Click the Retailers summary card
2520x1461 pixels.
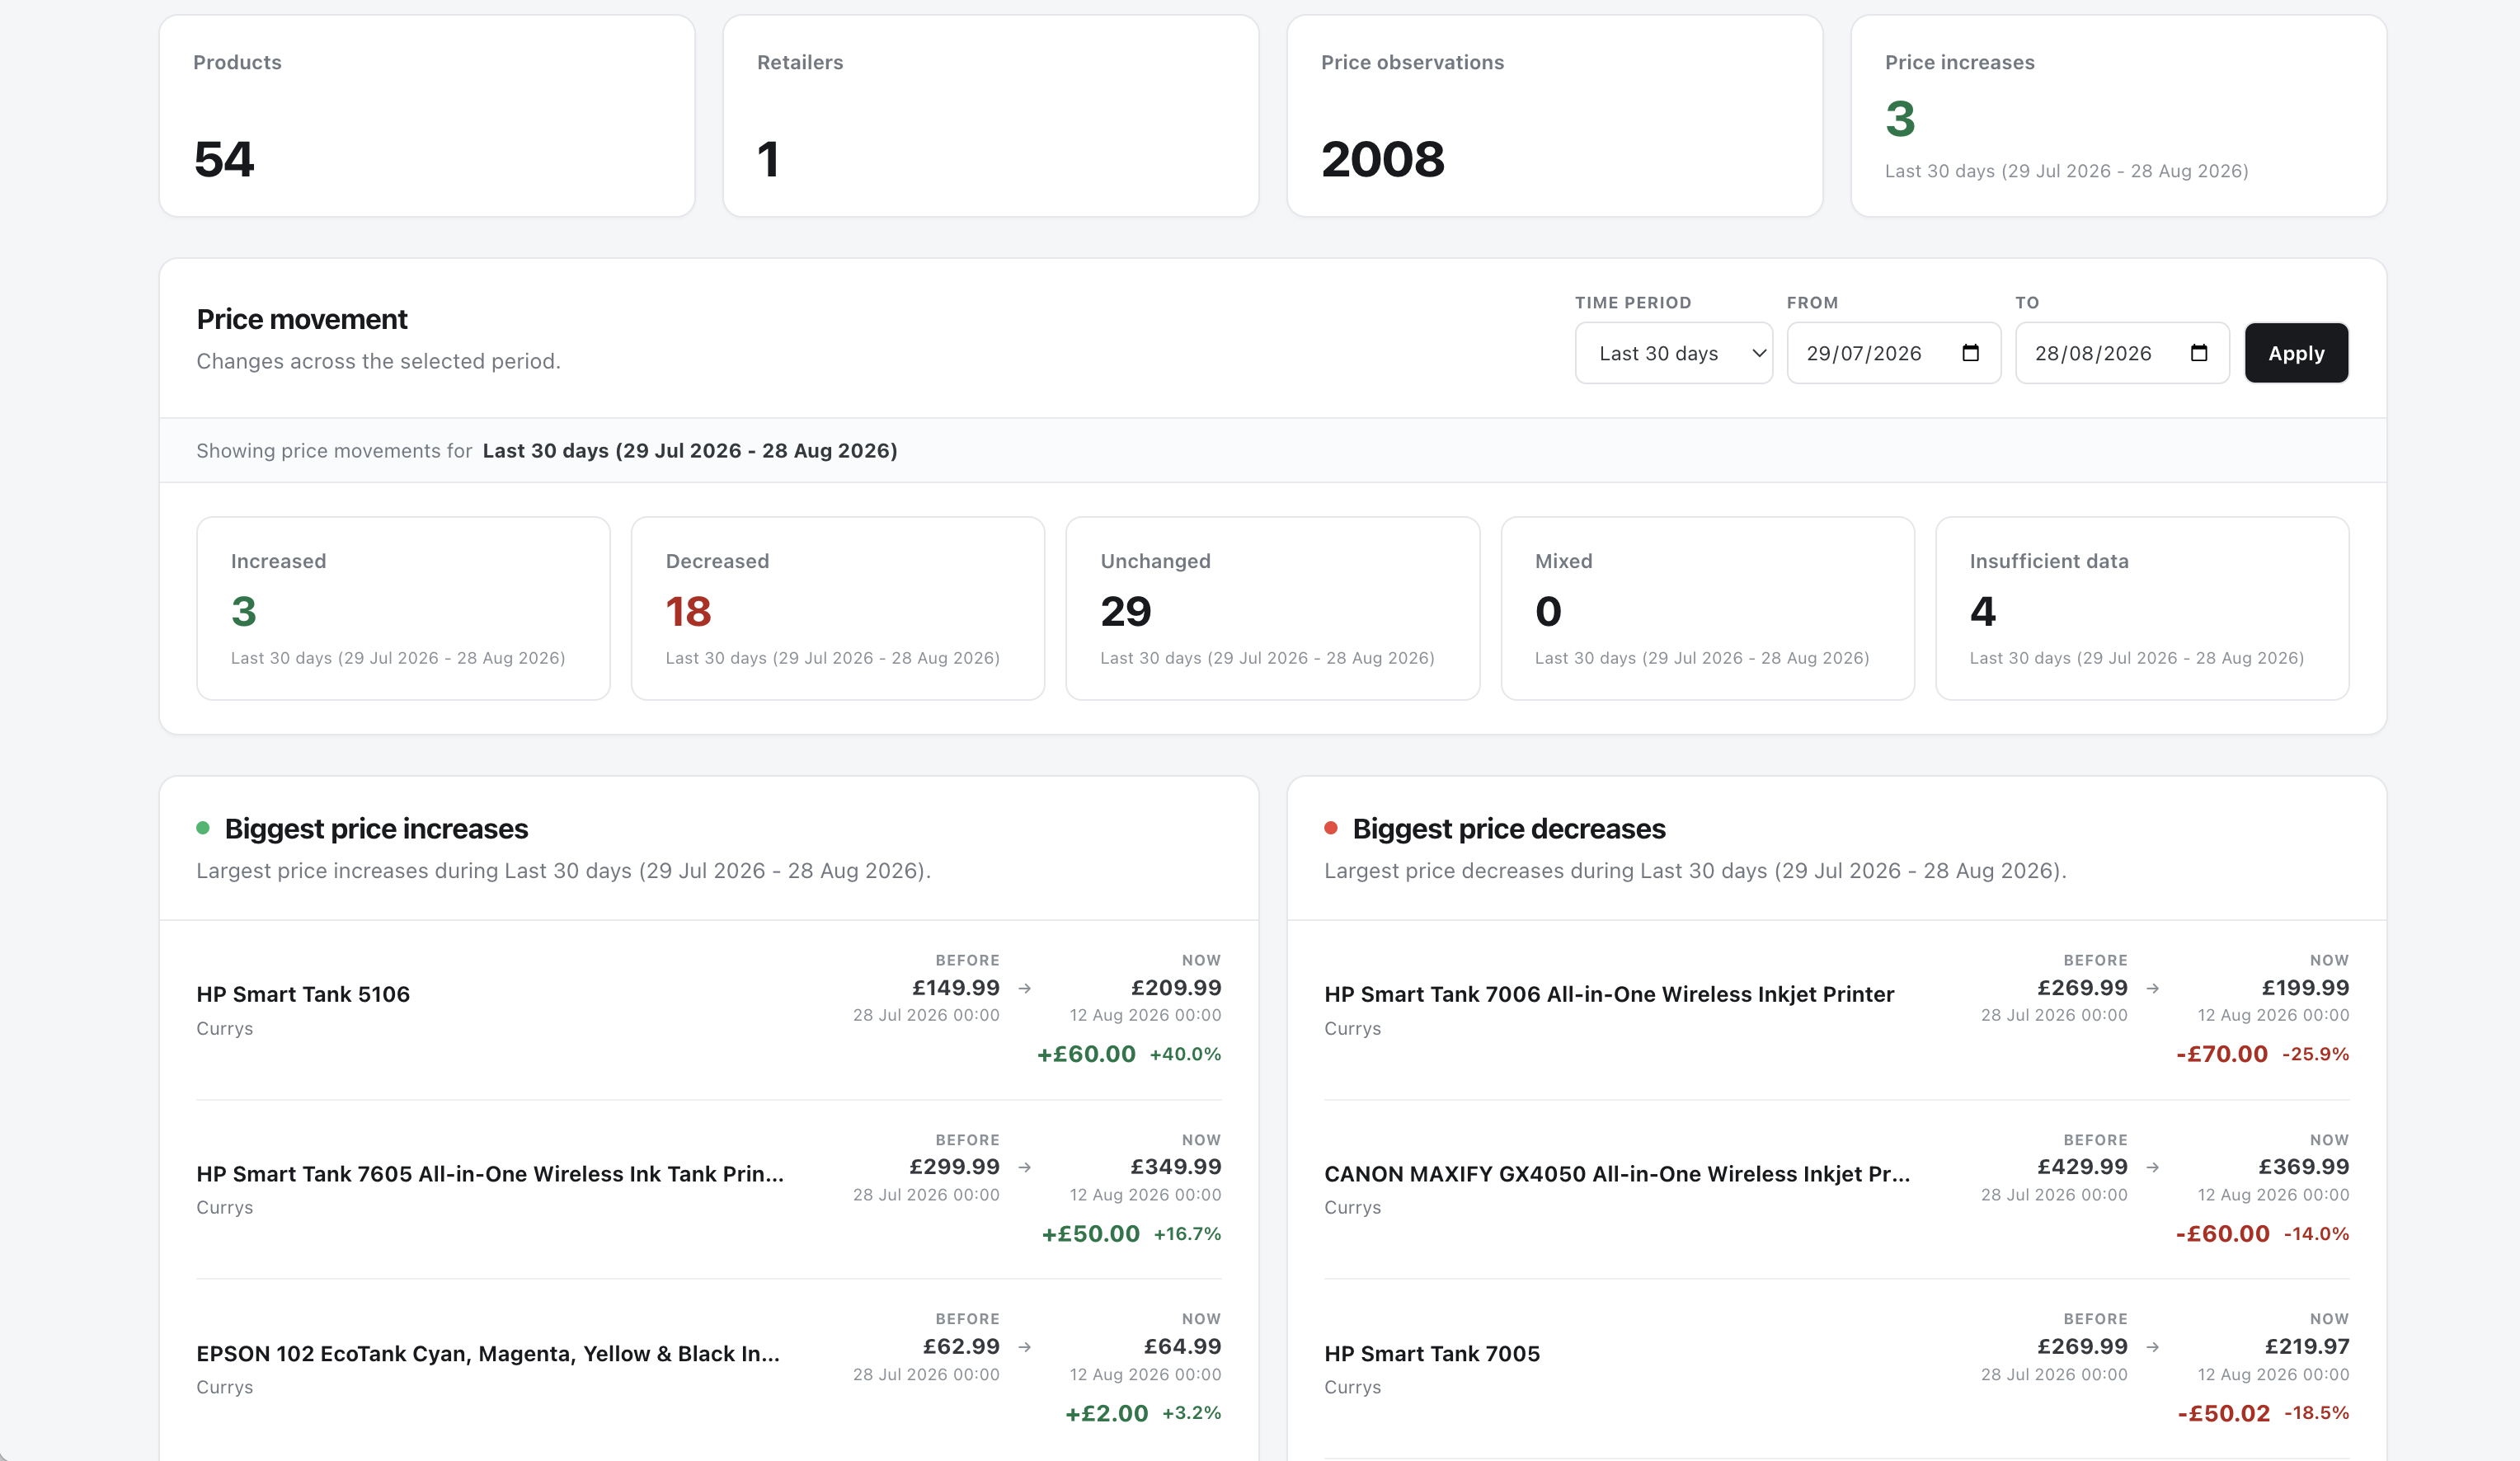pos(991,116)
